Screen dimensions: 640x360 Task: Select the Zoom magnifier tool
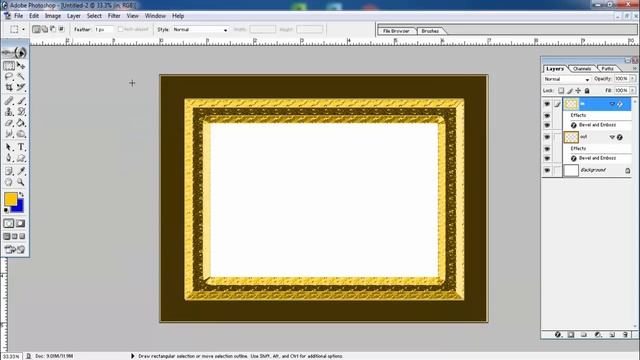21,182
